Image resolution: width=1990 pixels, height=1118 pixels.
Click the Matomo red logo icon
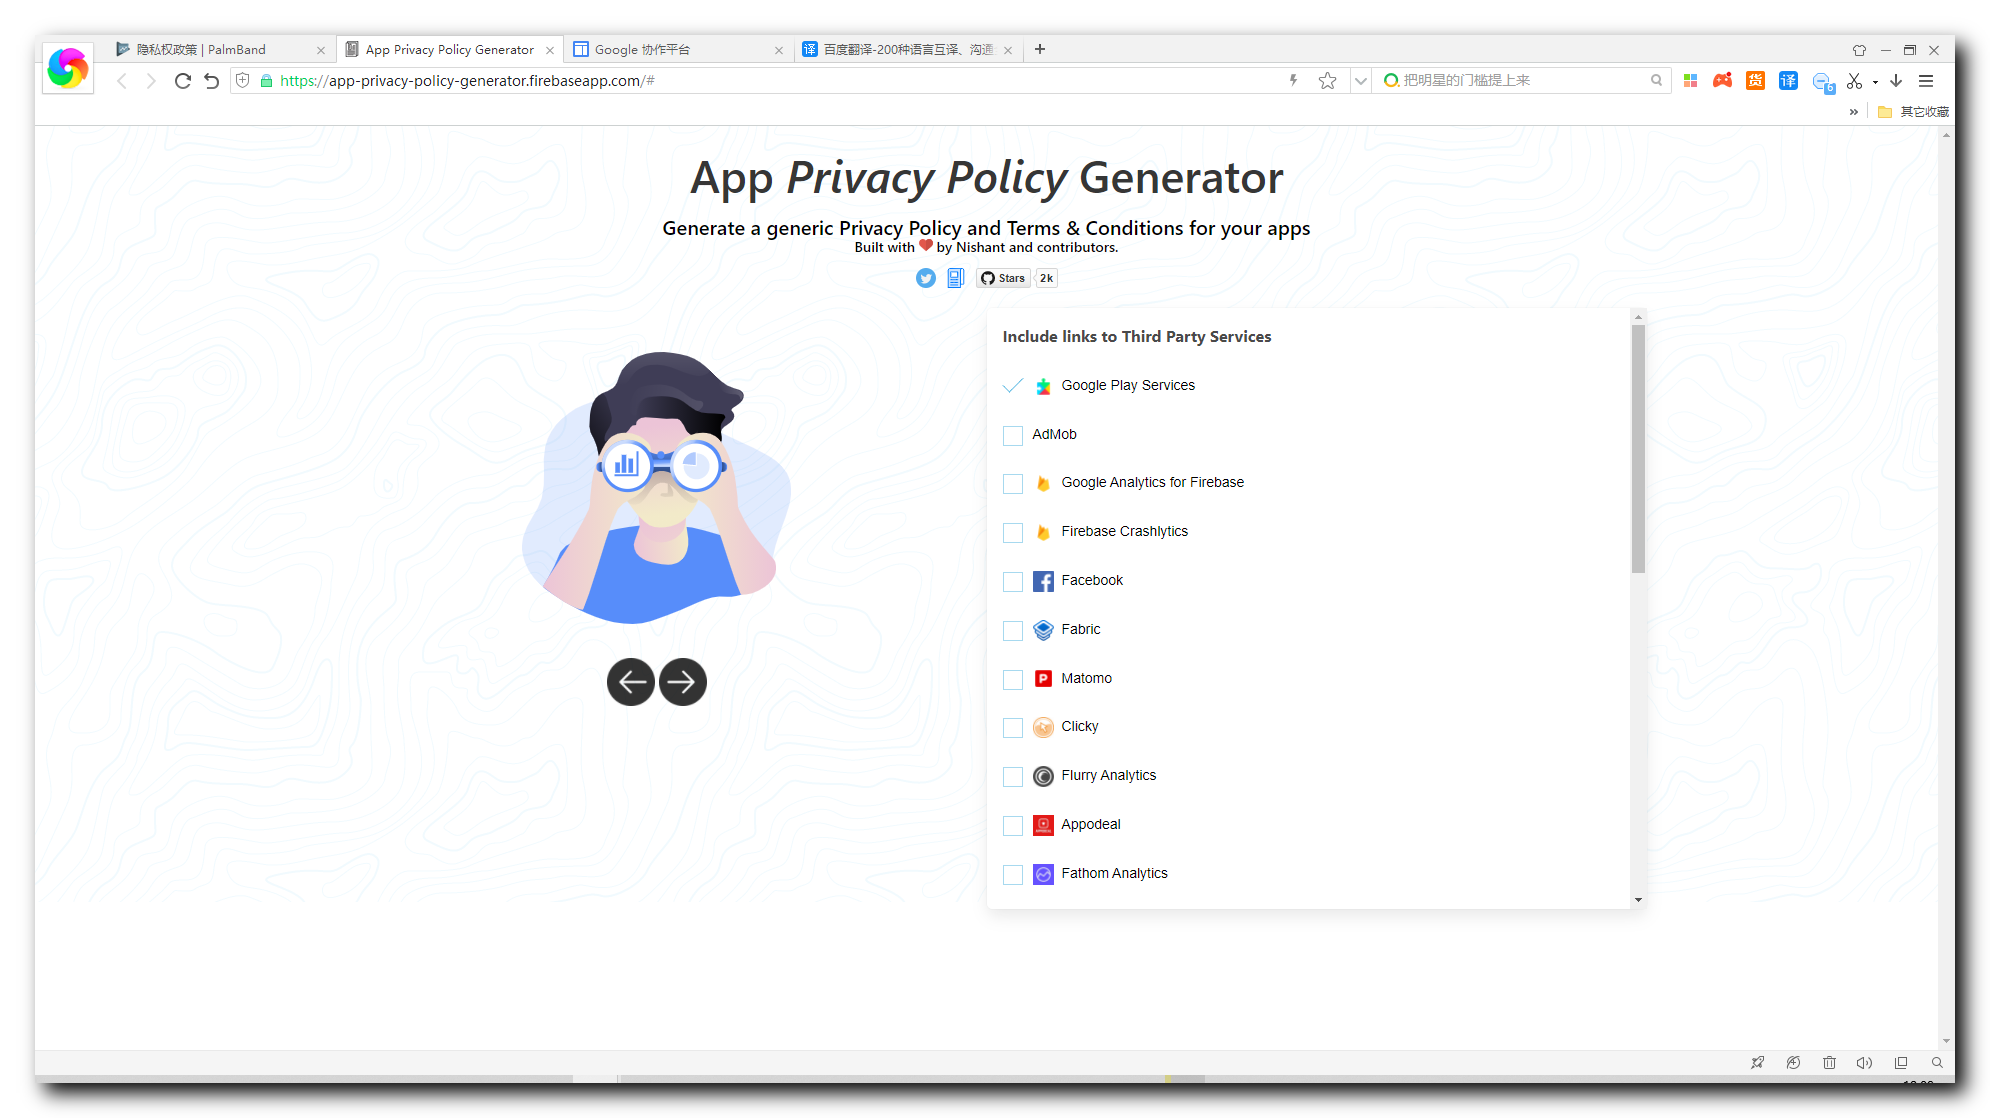click(x=1043, y=678)
